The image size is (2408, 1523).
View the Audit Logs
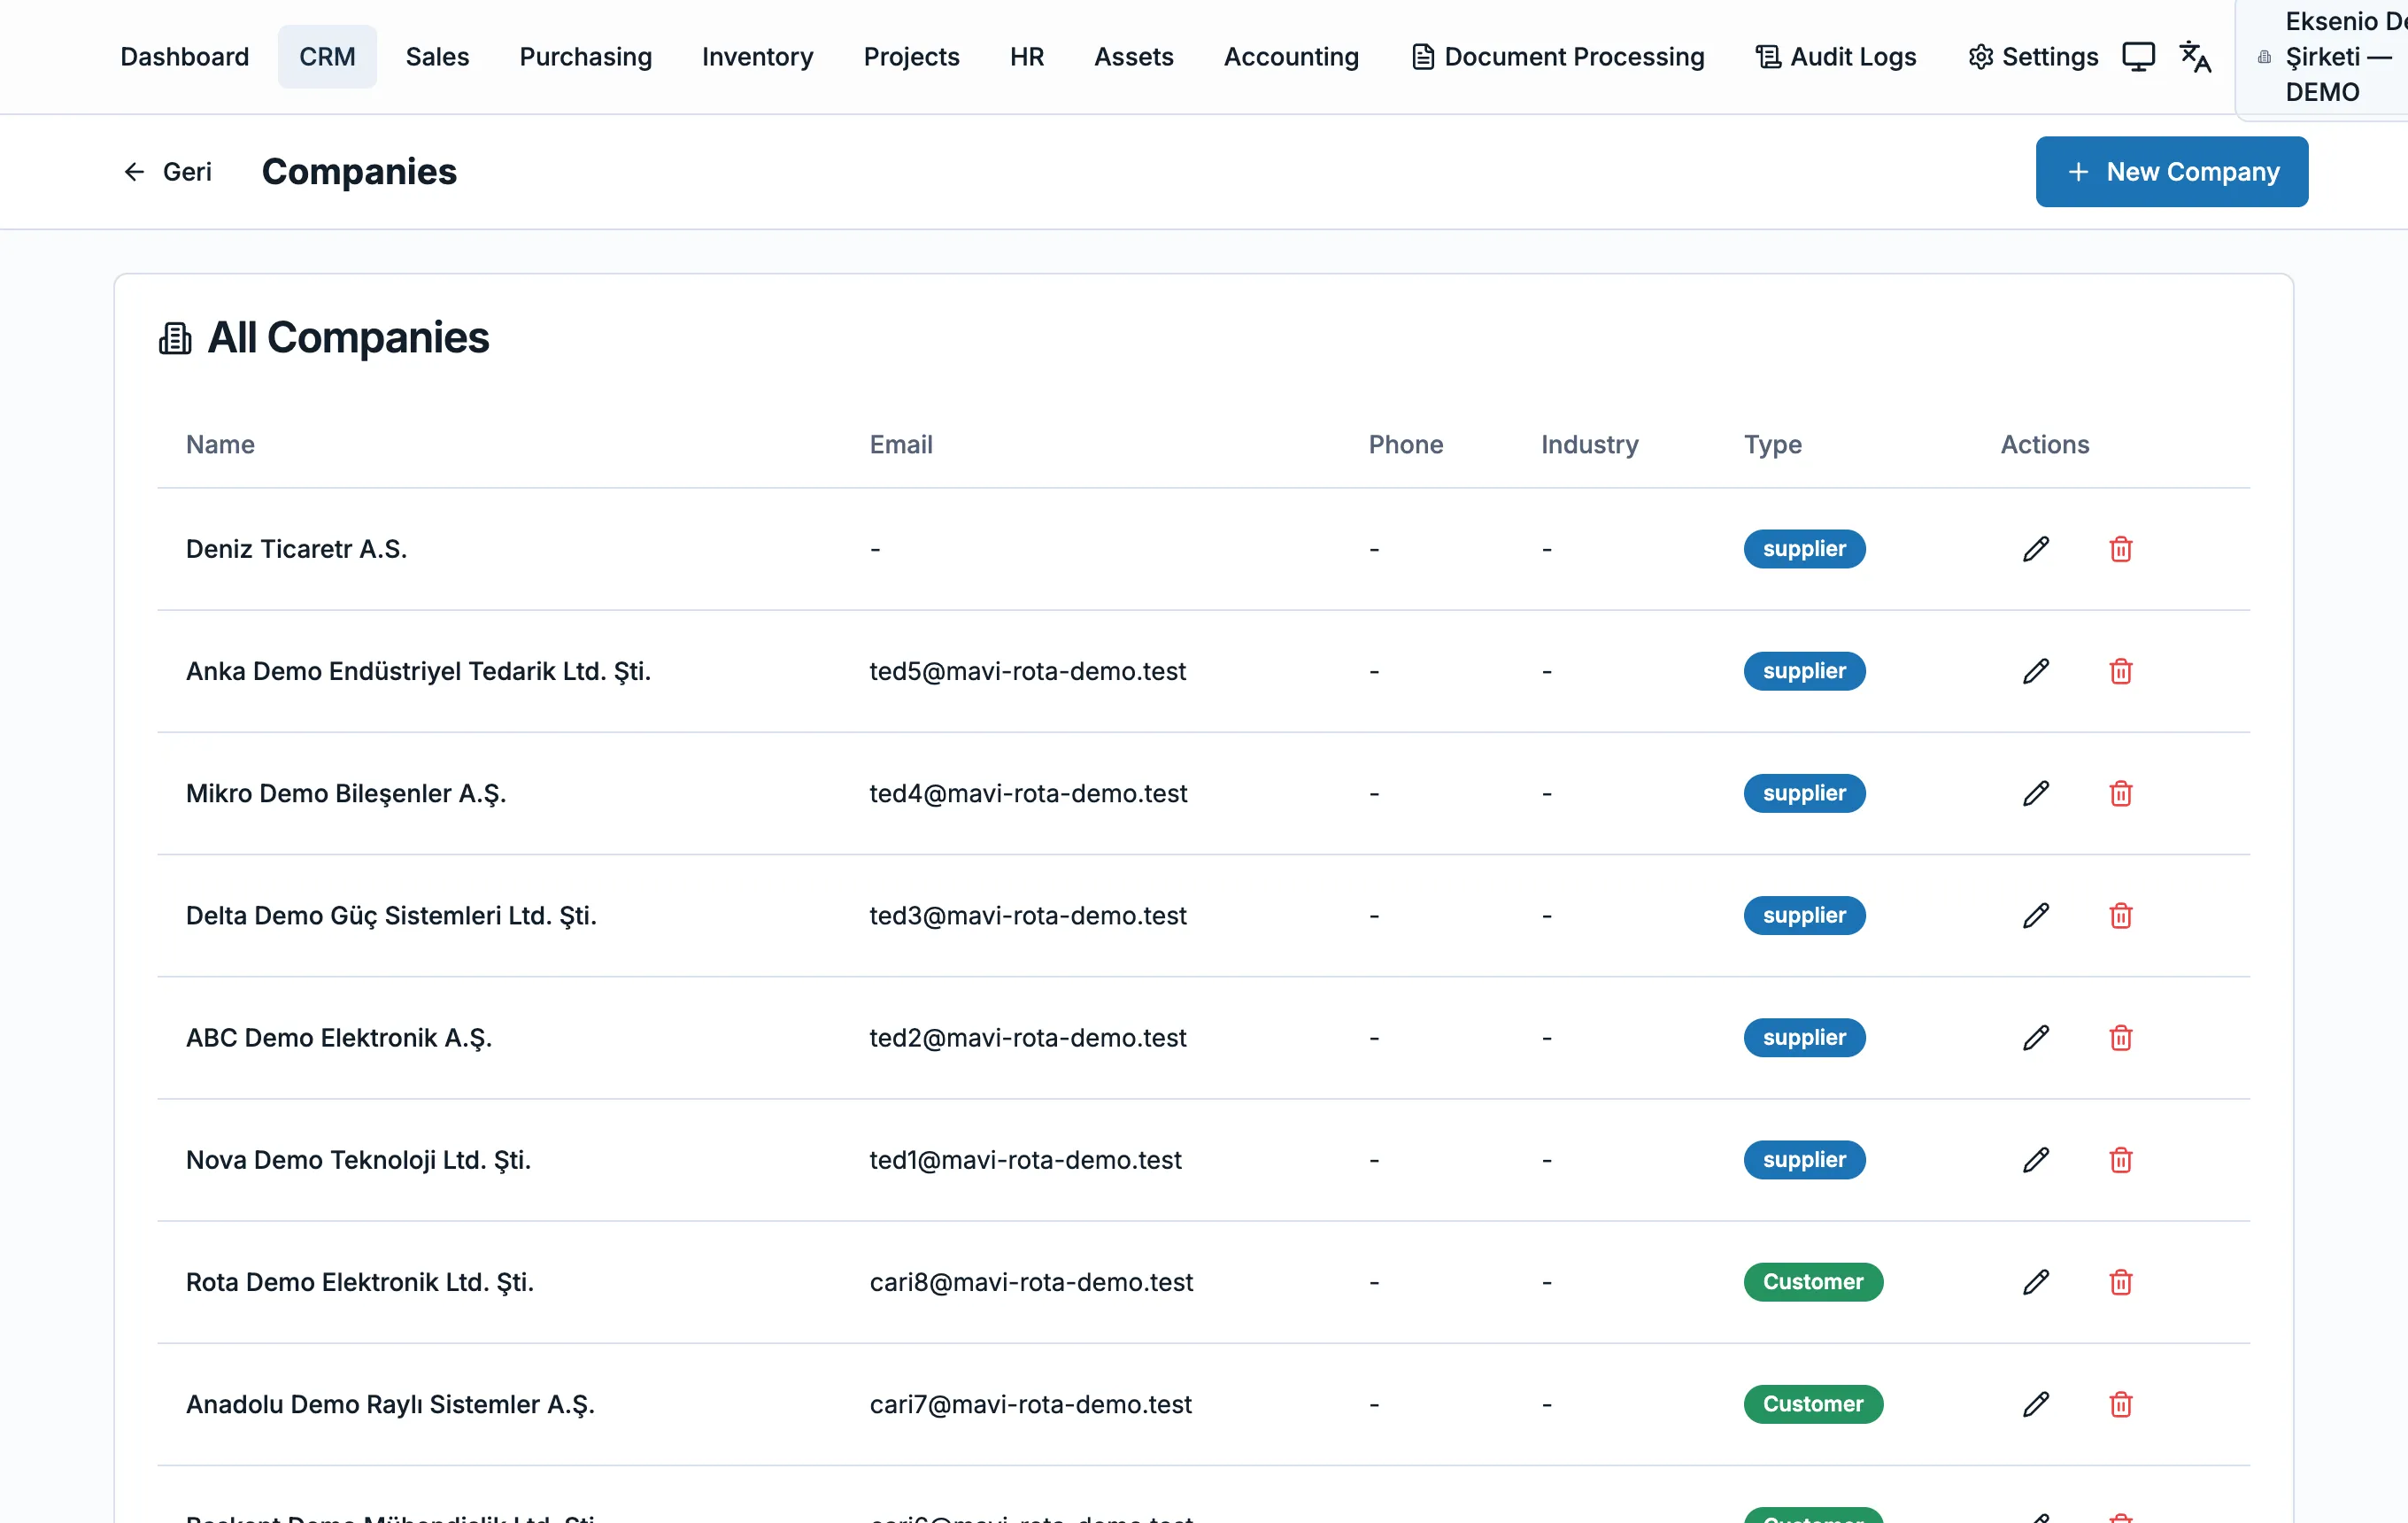click(x=1835, y=57)
